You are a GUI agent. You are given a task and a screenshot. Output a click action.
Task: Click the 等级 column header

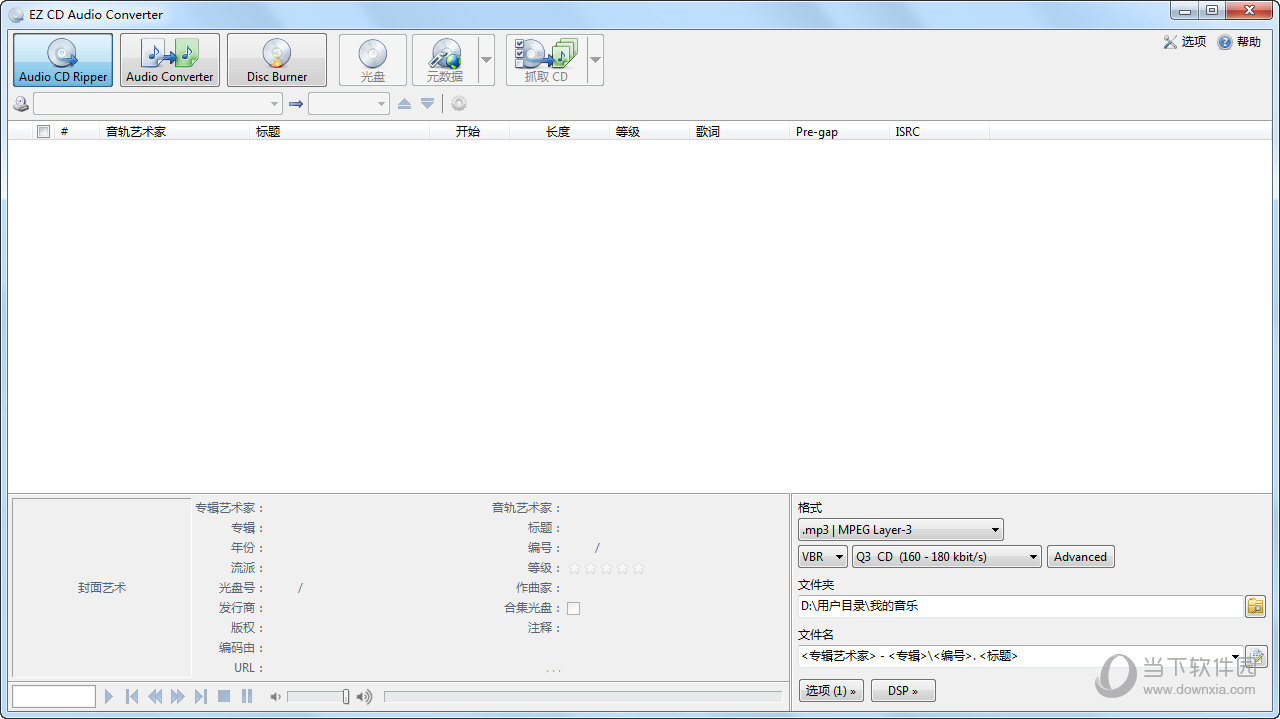(649, 132)
